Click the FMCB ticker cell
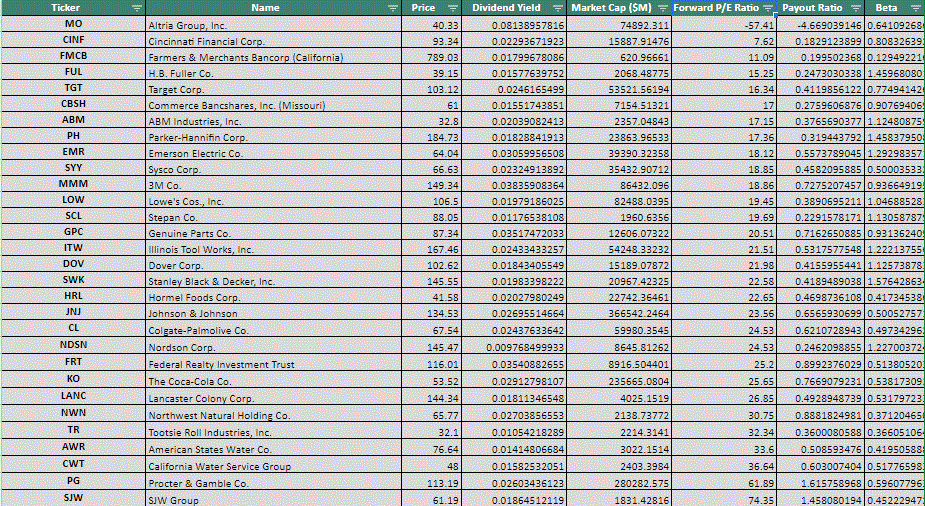The width and height of the screenshot is (925, 506). click(73, 55)
